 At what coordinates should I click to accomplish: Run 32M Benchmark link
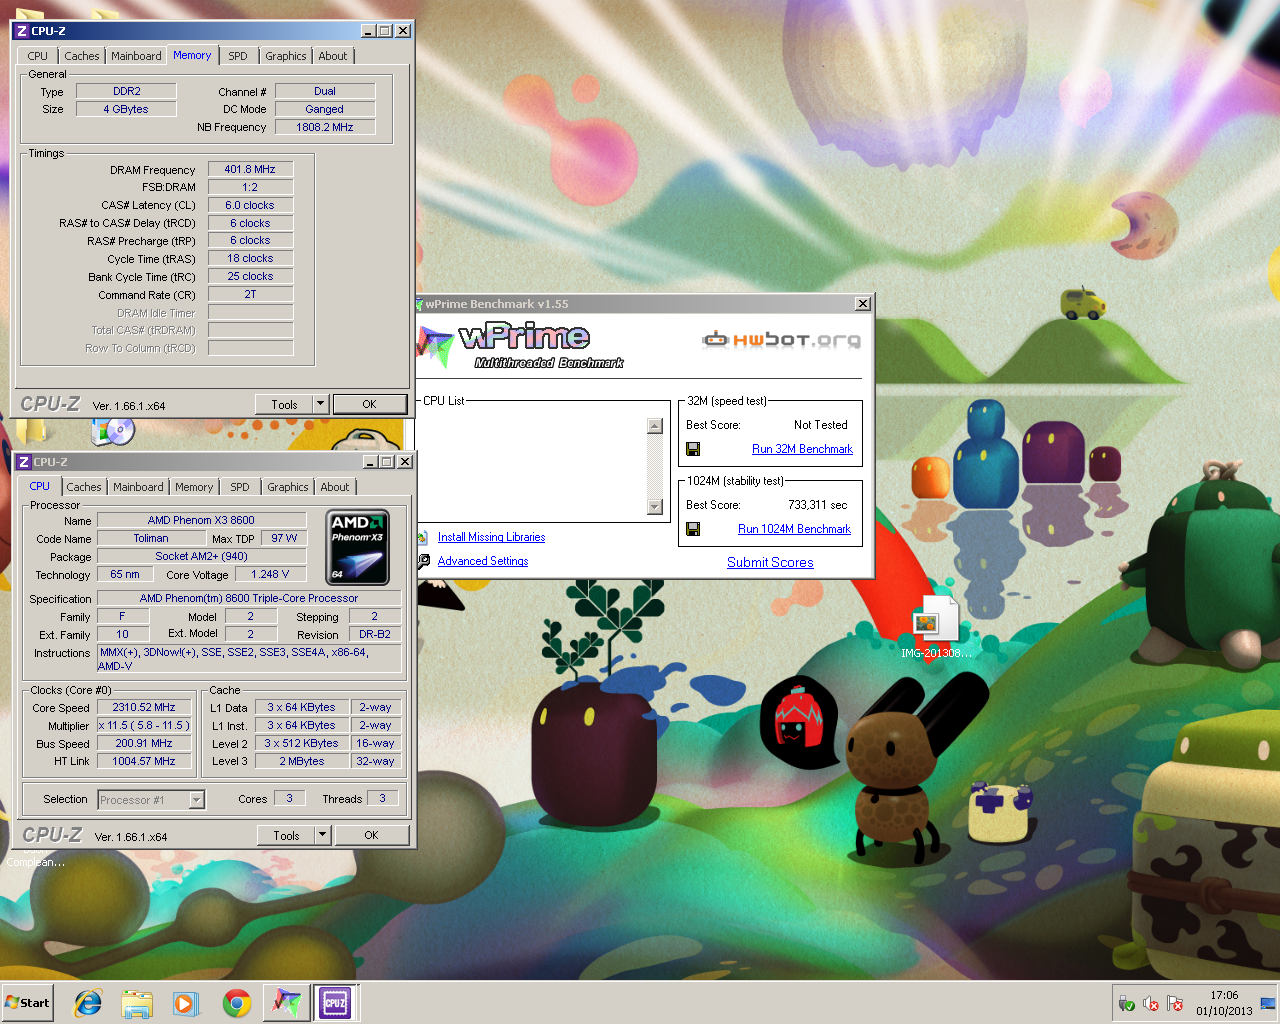tap(802, 449)
